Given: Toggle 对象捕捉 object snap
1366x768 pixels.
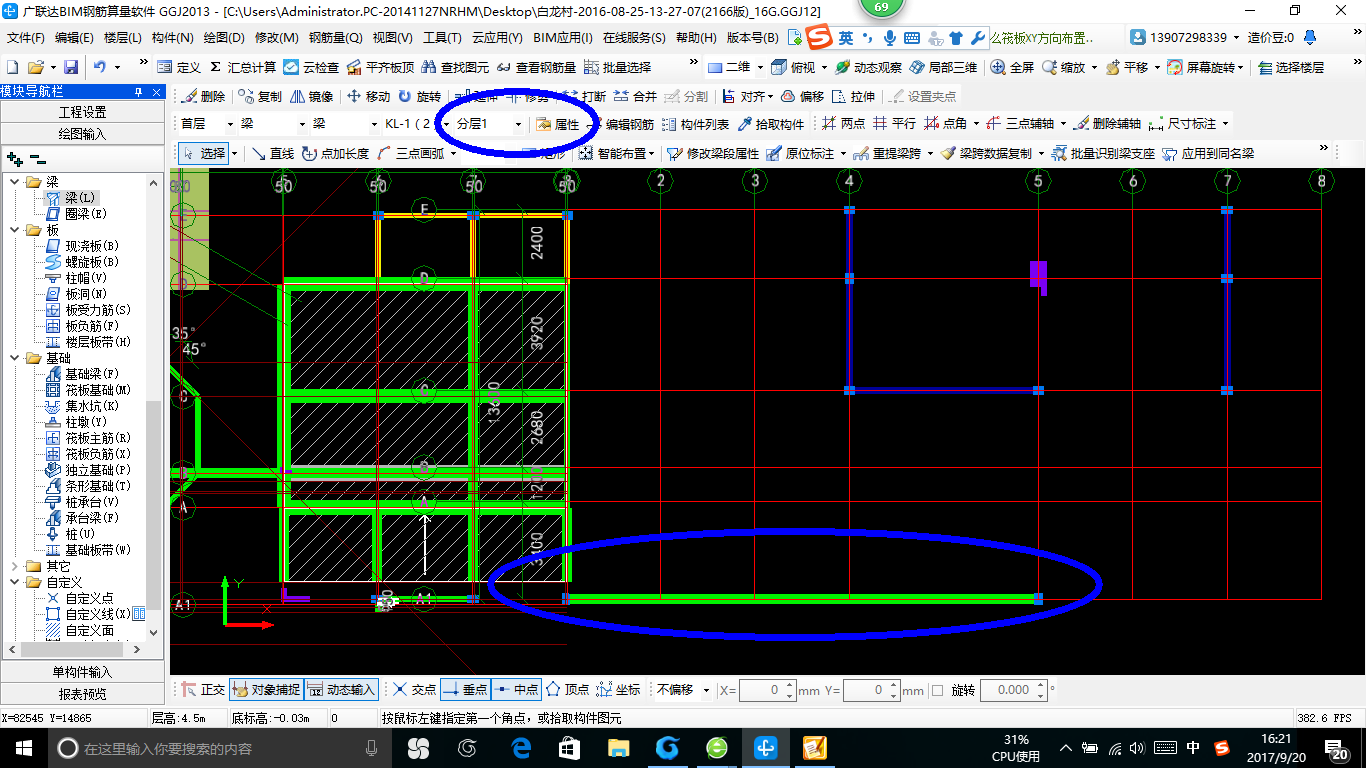Looking at the screenshot, I should click(266, 690).
